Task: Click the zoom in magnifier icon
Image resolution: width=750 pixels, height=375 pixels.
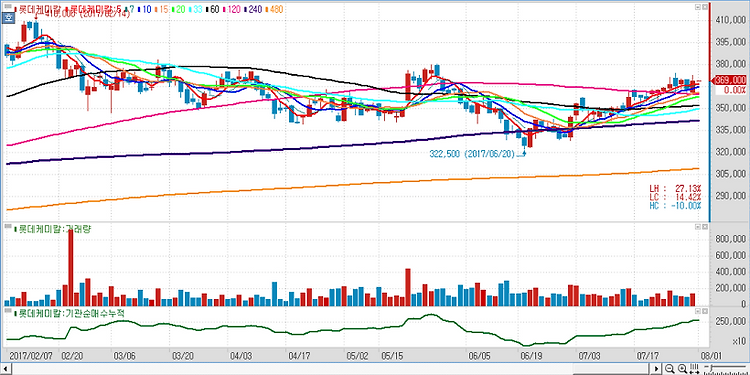Action: [x=683, y=368]
